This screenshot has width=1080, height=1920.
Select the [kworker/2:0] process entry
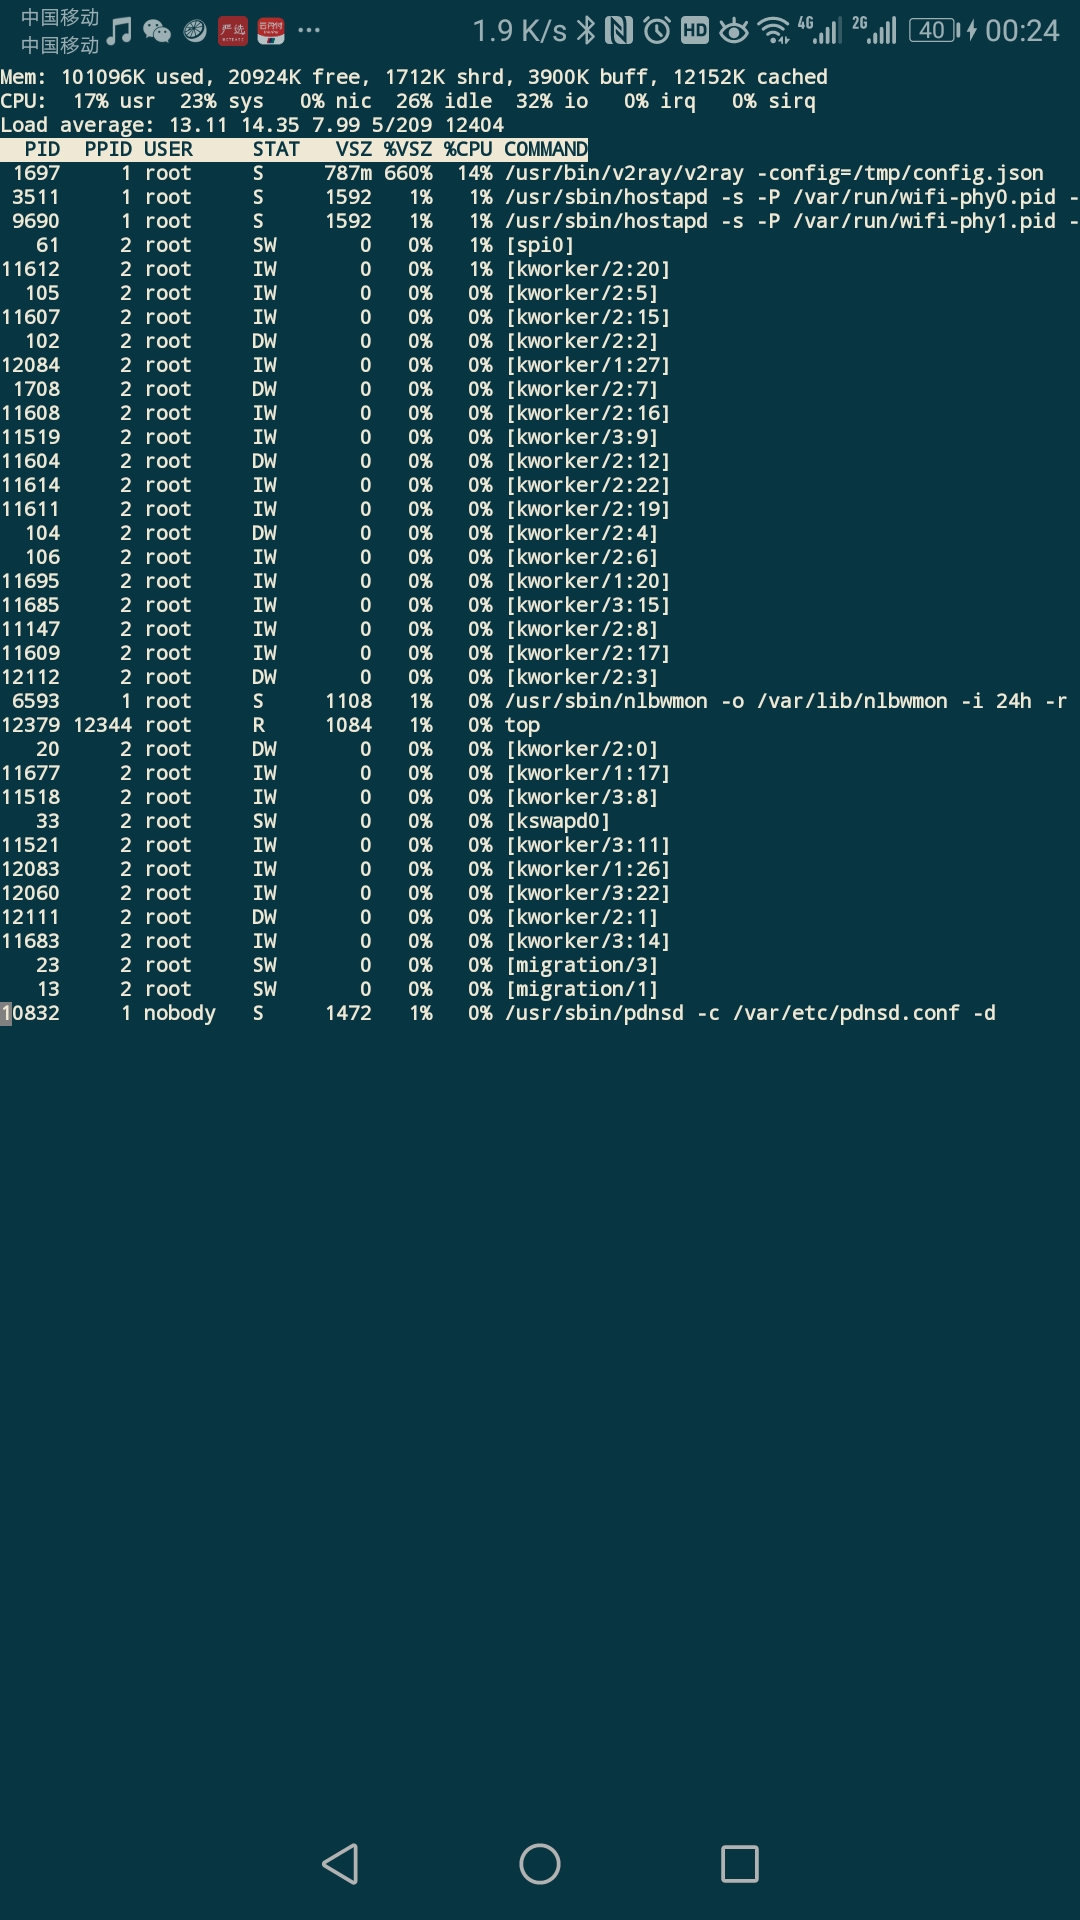[x=582, y=749]
